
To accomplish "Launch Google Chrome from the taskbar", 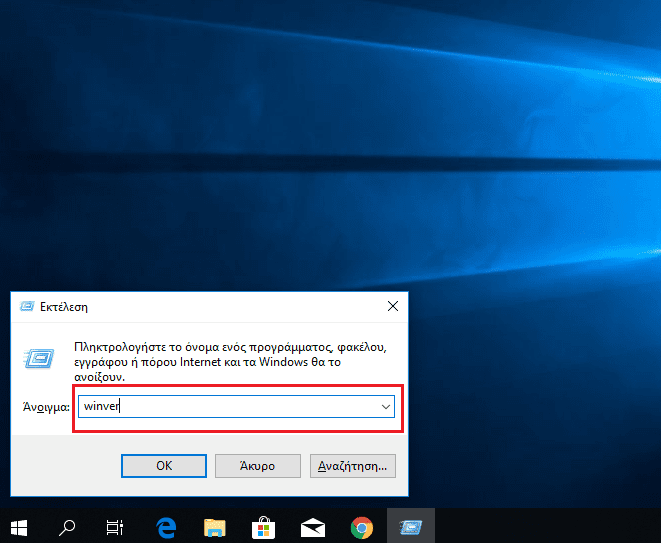I will 362,527.
